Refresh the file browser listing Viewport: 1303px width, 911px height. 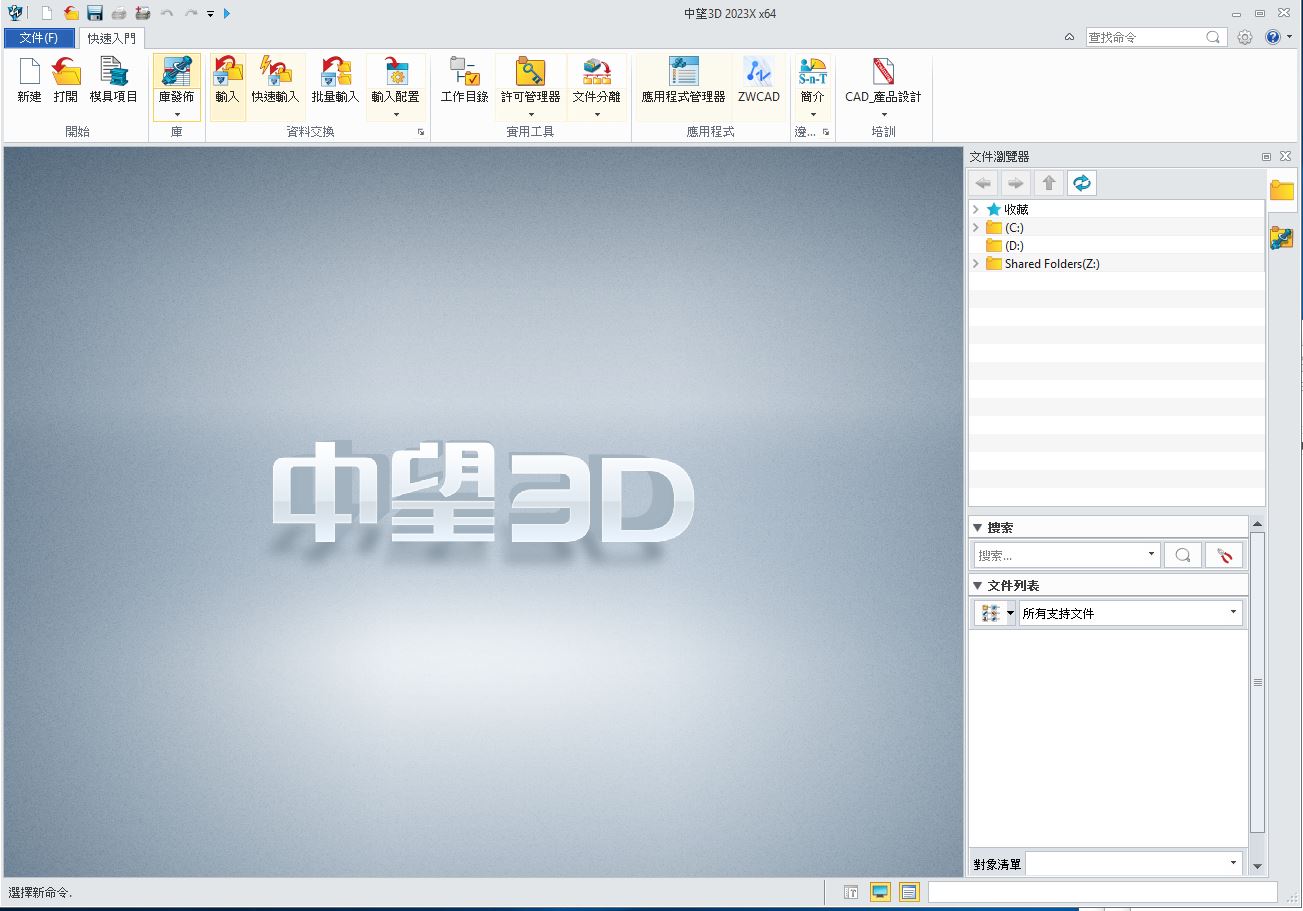(x=1081, y=183)
